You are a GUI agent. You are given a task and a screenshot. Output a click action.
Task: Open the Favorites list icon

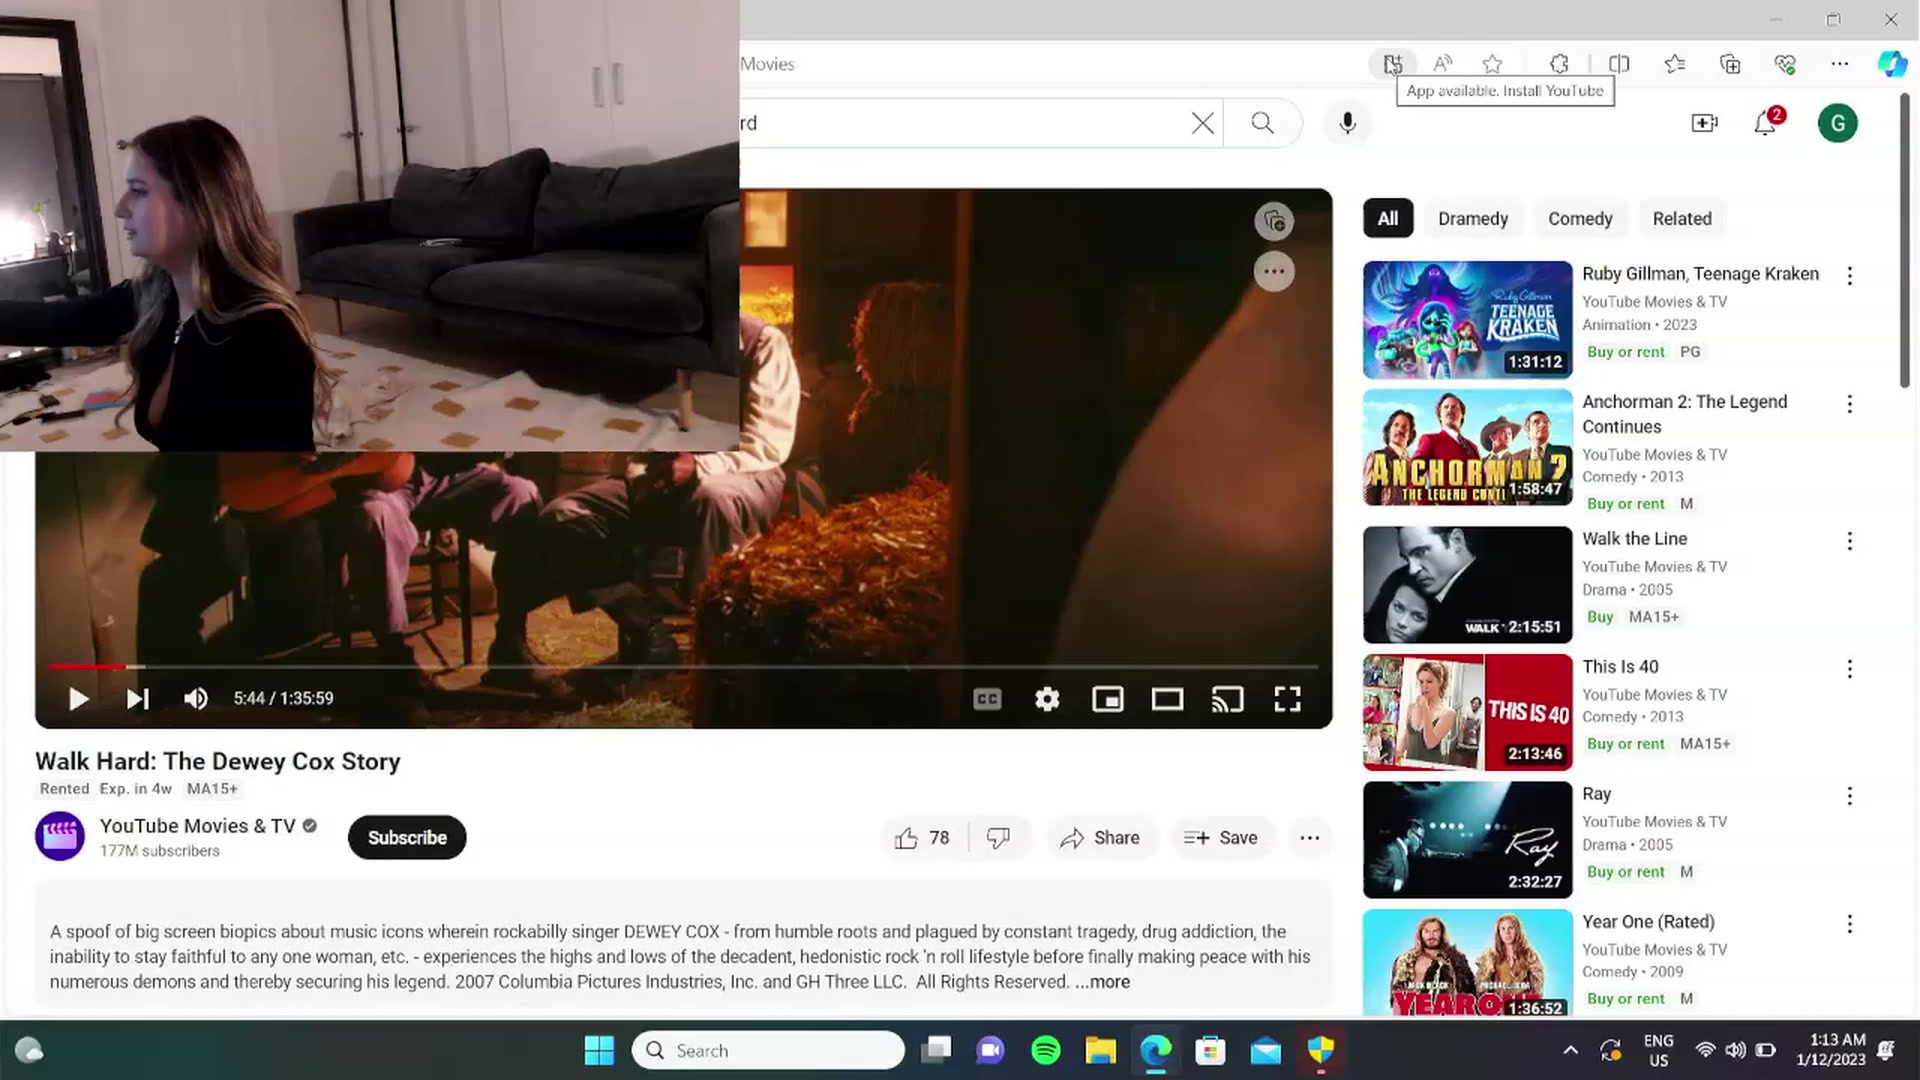[x=1675, y=64]
